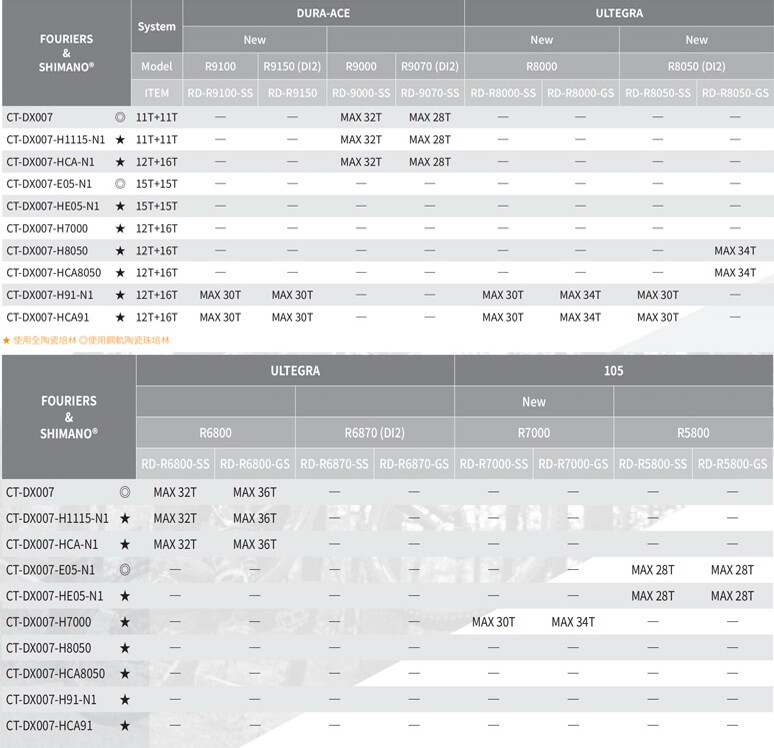Click the circle icon beside 15T+15T in the CT-DX007-E05-N1 row

click(120, 184)
